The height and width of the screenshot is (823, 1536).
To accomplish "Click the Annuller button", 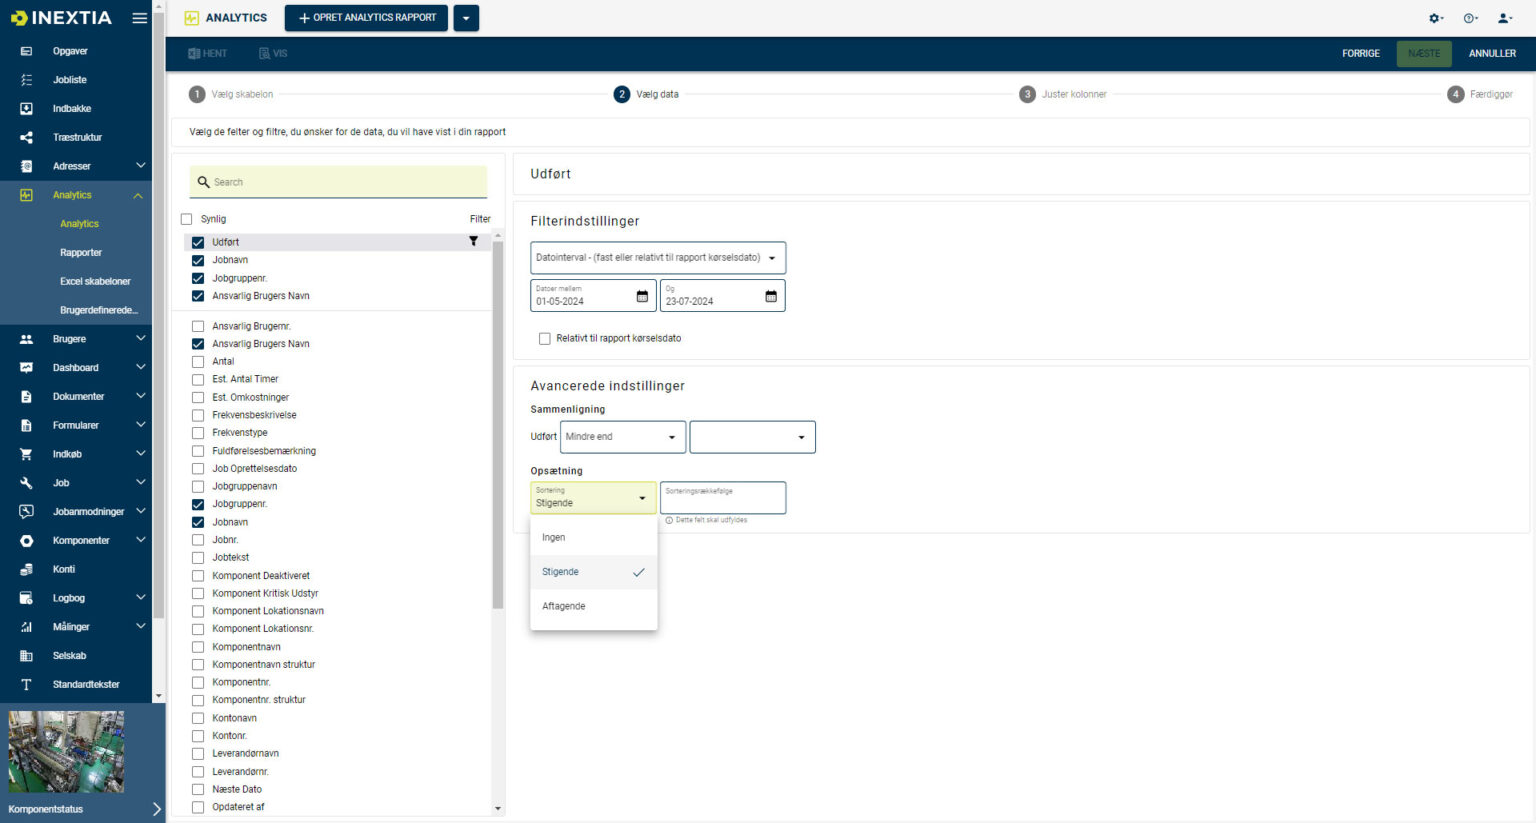I will tap(1492, 54).
